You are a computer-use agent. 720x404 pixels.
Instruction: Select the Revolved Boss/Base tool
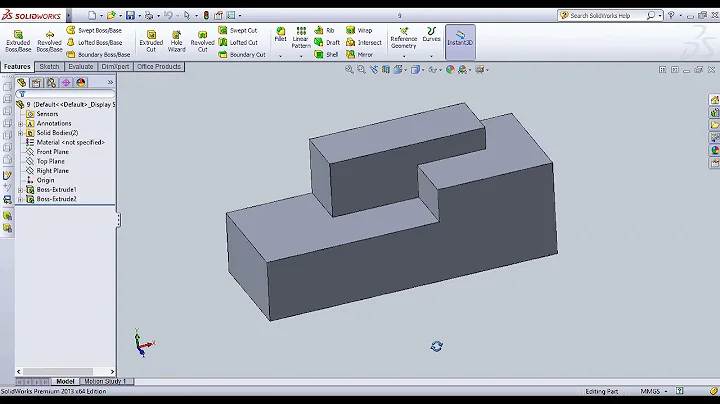[49, 41]
